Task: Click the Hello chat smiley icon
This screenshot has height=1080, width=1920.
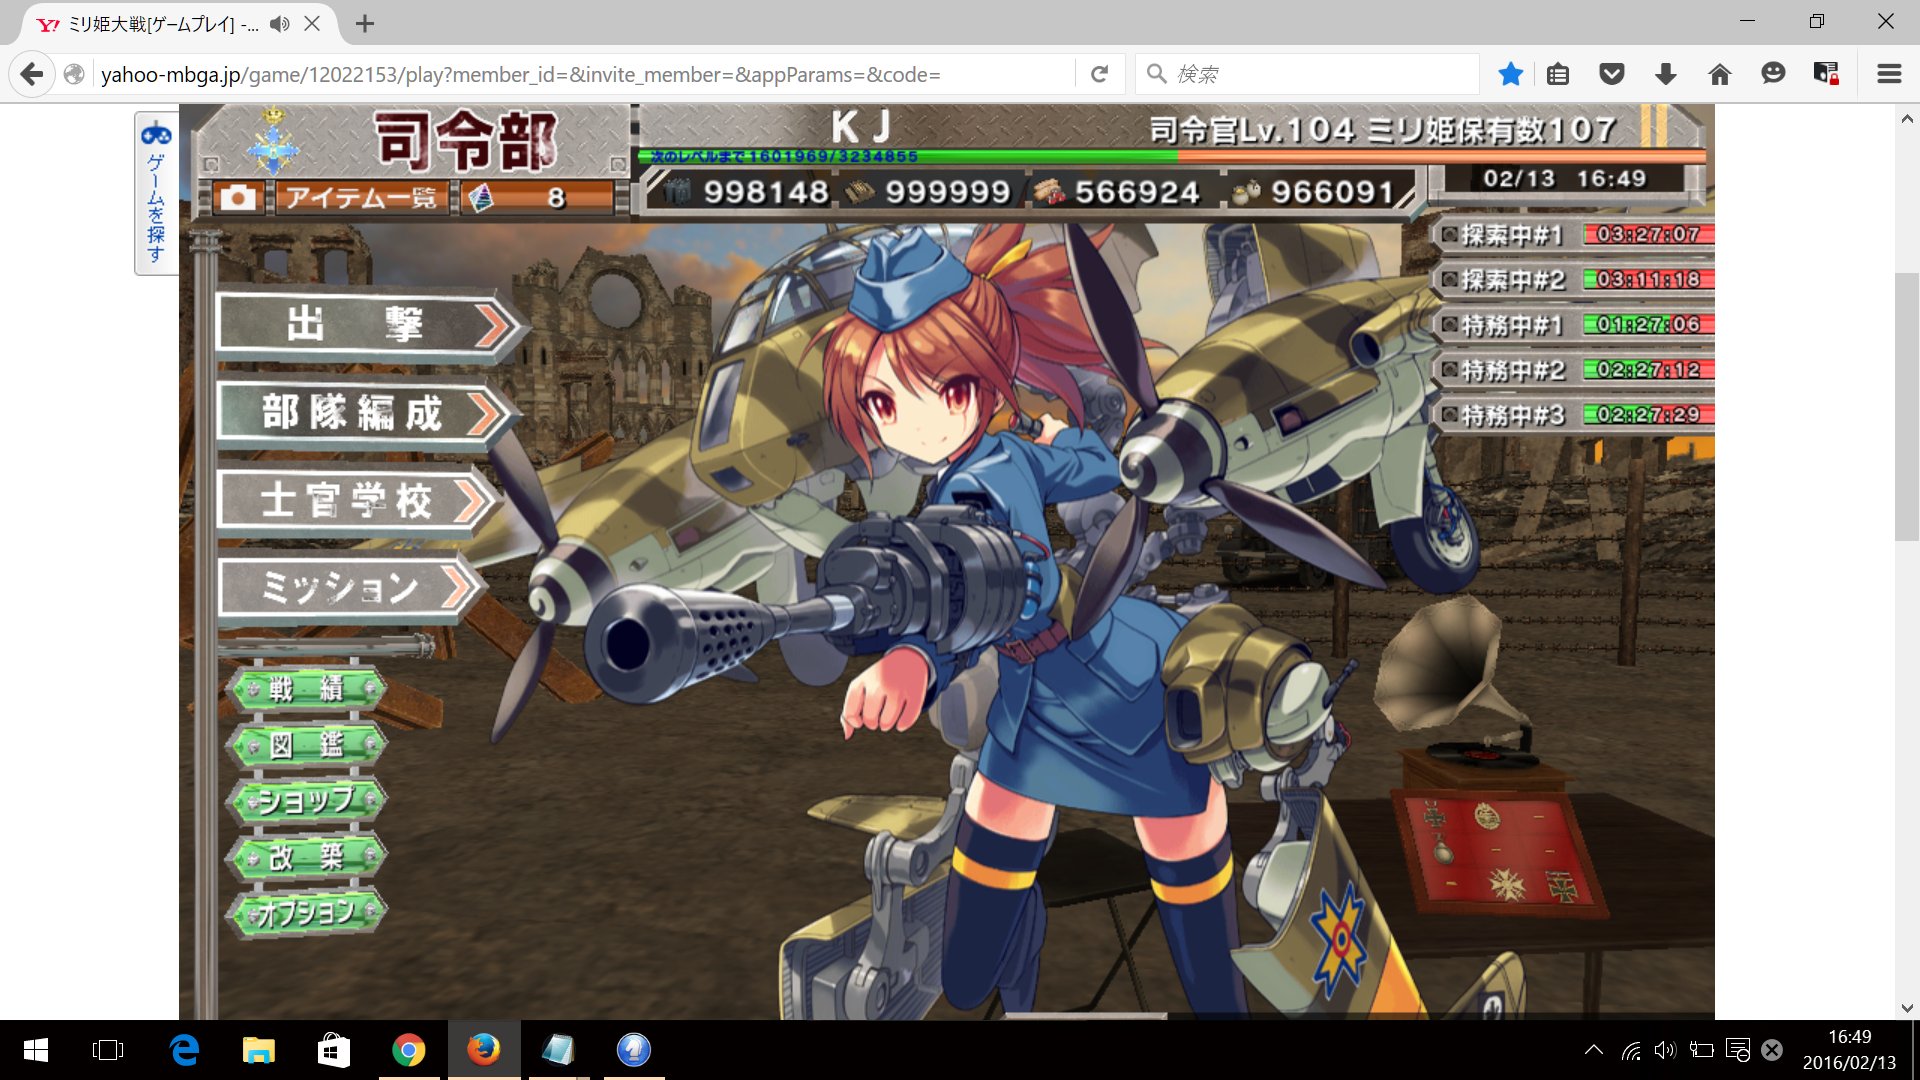Action: tap(1773, 74)
